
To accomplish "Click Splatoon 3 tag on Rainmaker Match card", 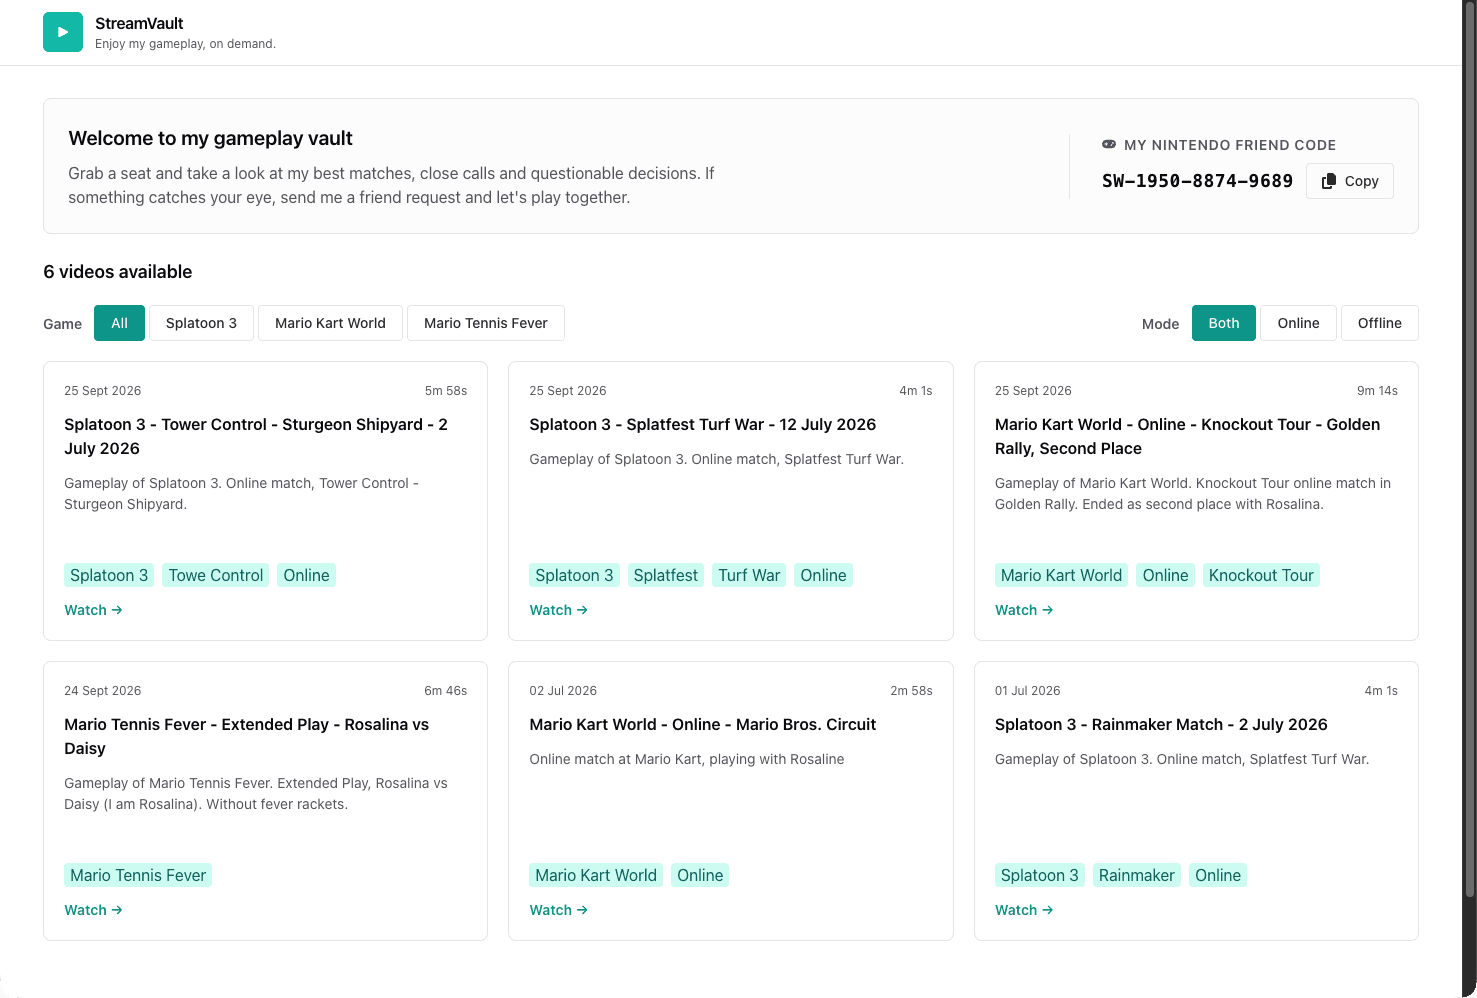I will [x=1040, y=875].
